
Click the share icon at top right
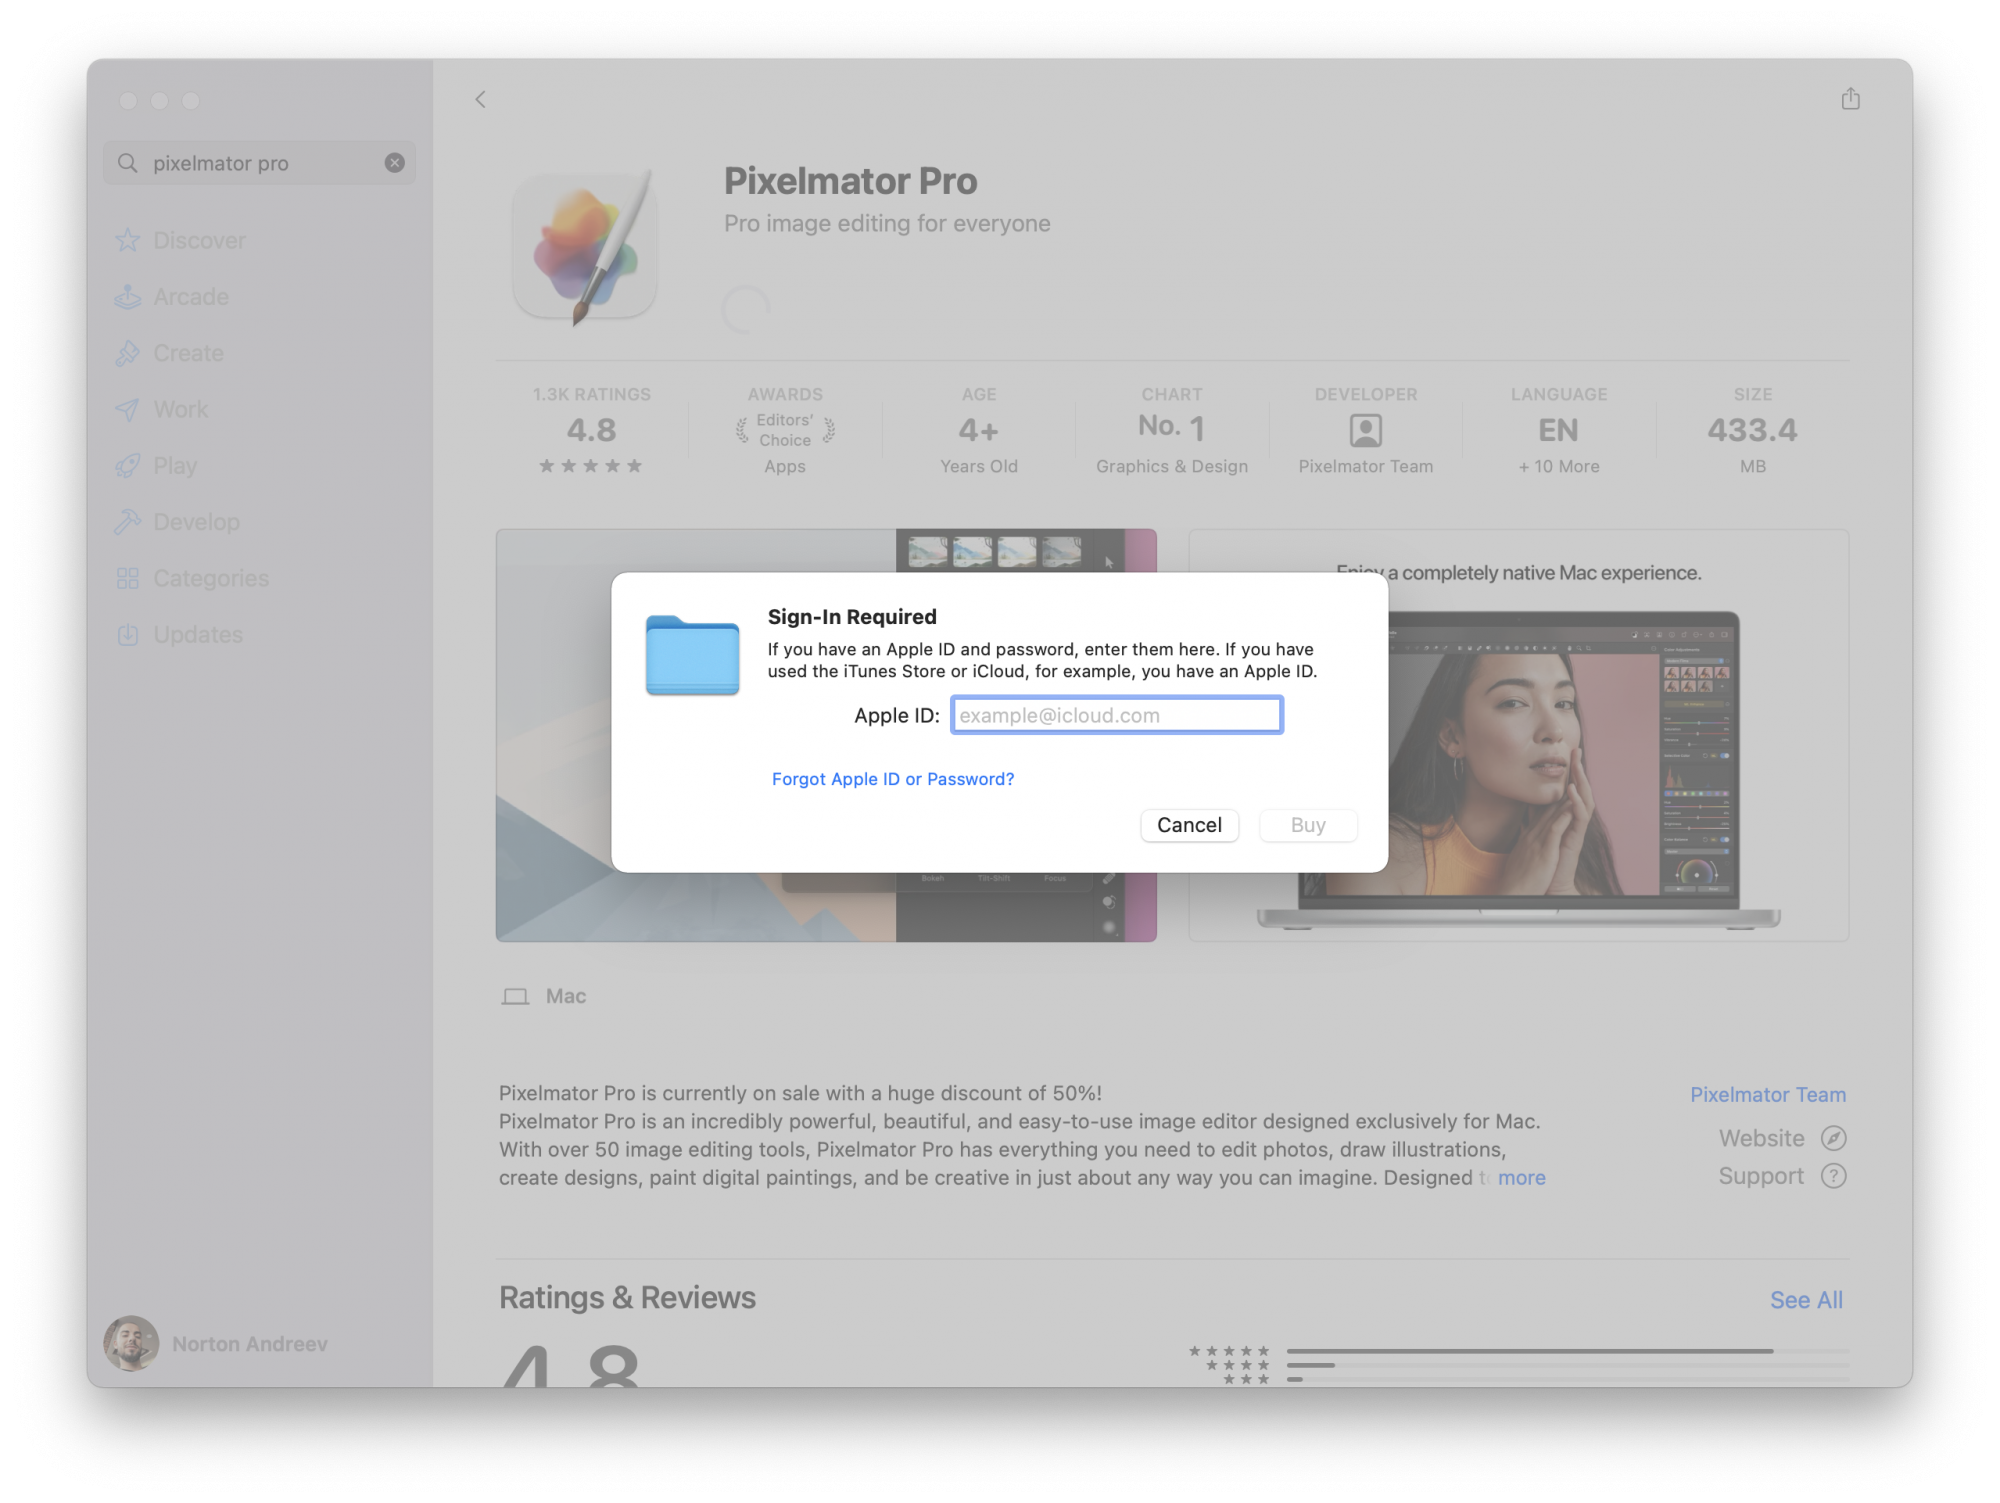pos(1850,99)
